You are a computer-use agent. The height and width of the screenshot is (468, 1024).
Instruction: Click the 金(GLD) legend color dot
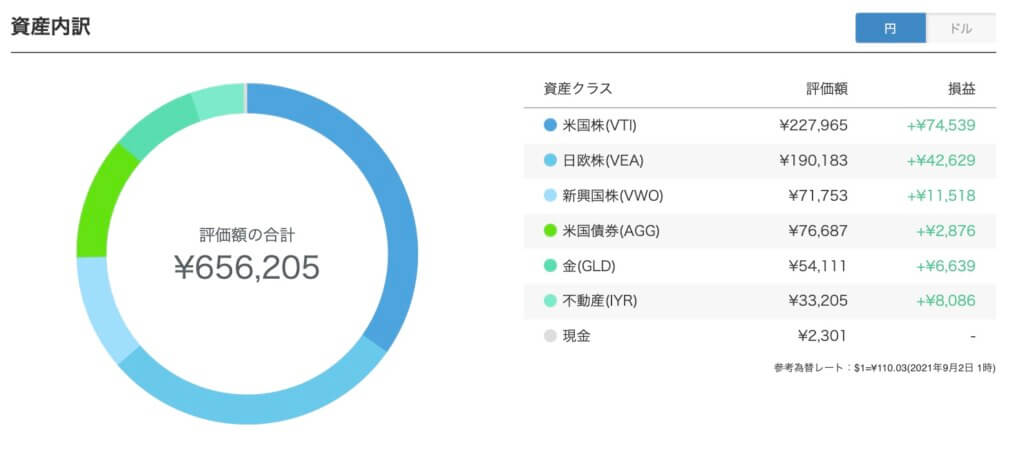pyautogui.click(x=550, y=266)
